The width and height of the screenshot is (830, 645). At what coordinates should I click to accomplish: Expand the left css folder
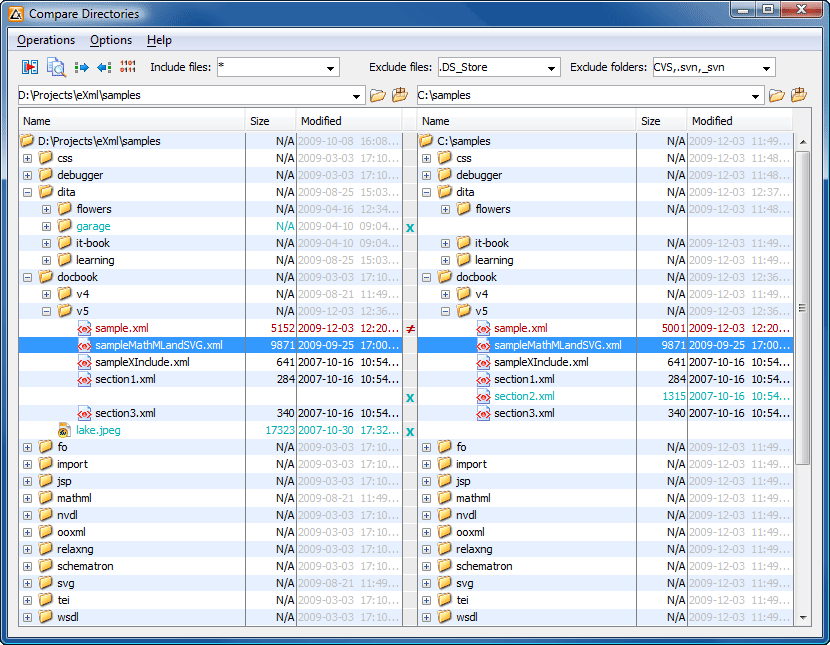28,158
